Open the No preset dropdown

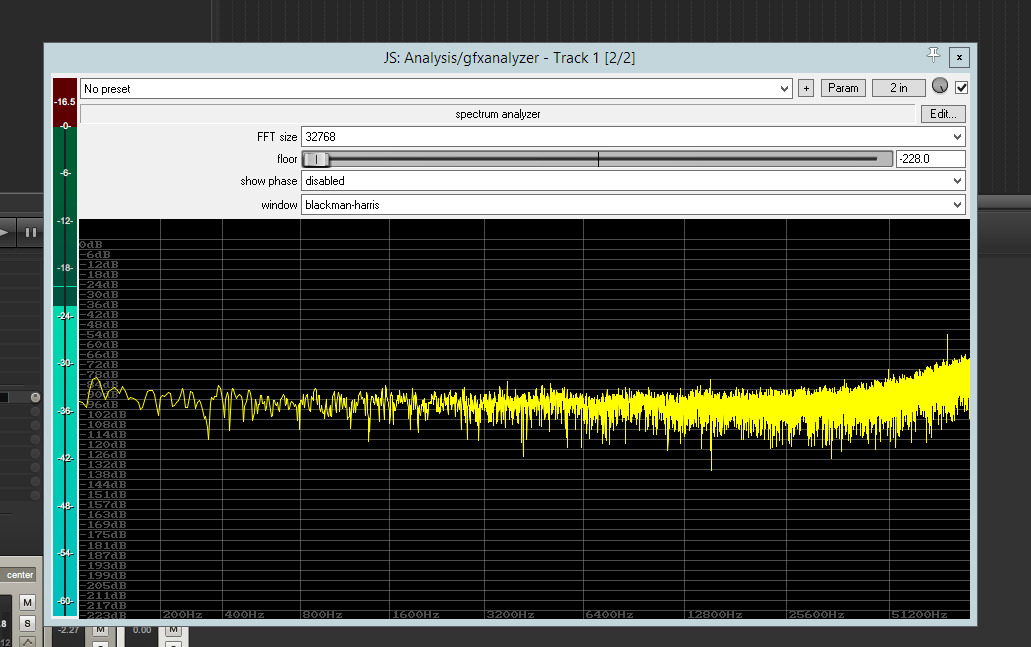pos(436,89)
